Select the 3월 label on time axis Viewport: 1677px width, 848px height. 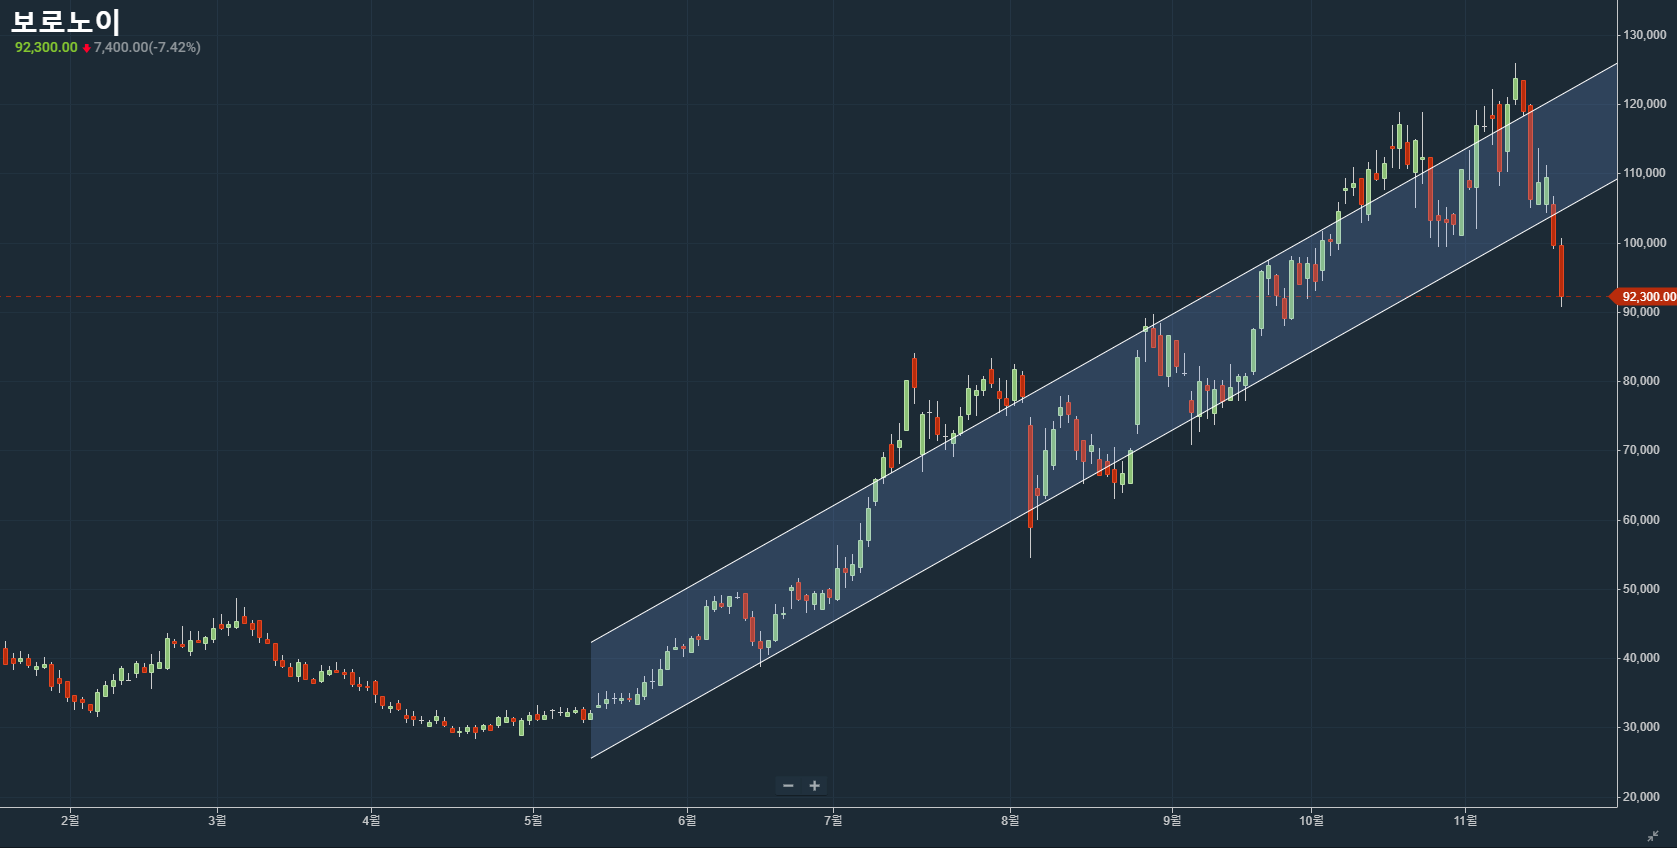click(x=217, y=821)
